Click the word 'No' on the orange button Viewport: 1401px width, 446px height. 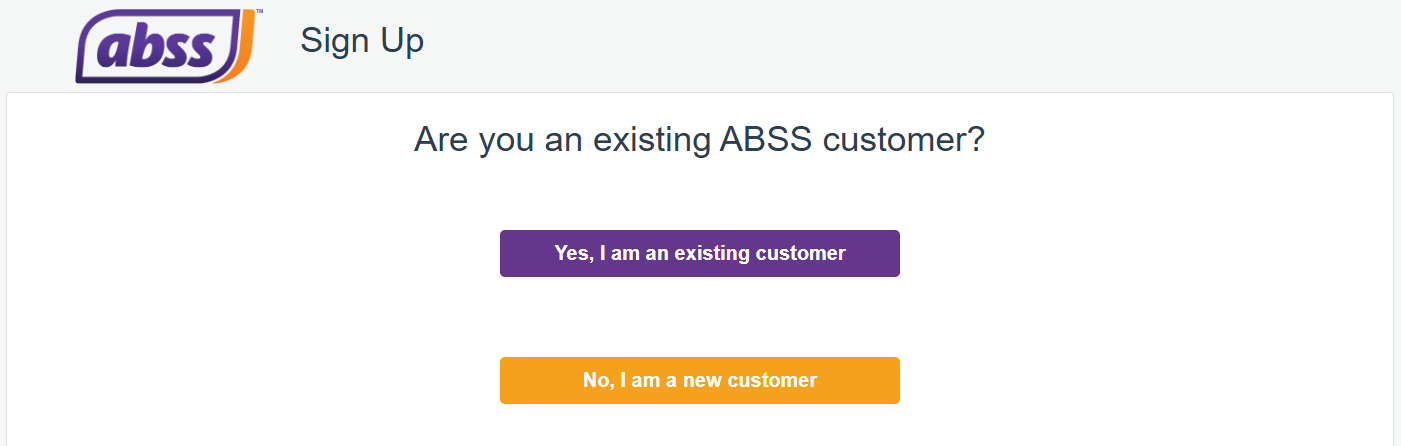coord(596,380)
